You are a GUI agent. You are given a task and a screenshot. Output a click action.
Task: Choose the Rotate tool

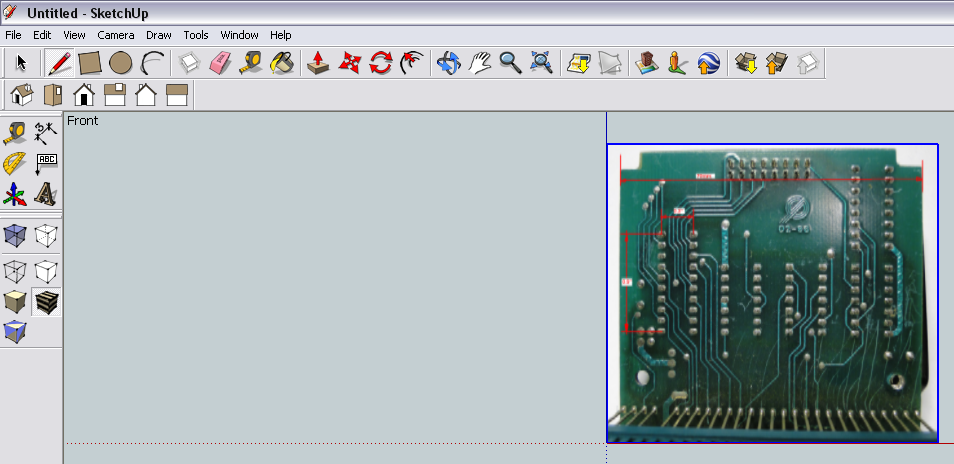coord(381,63)
